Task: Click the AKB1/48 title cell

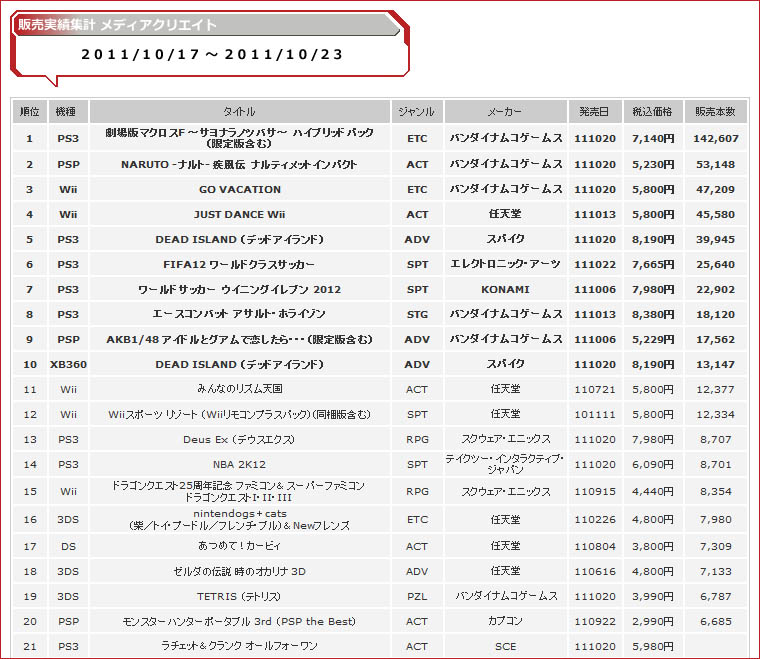Action: (x=239, y=339)
